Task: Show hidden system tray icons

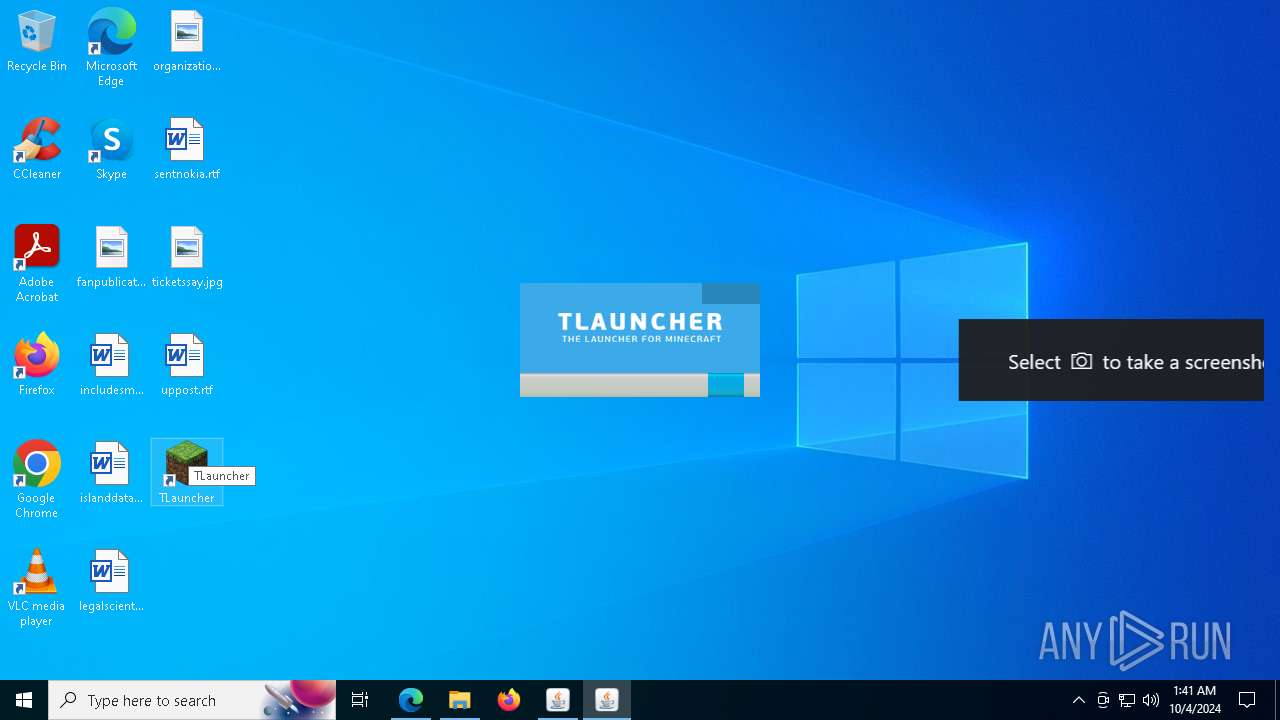Action: coord(1079,700)
